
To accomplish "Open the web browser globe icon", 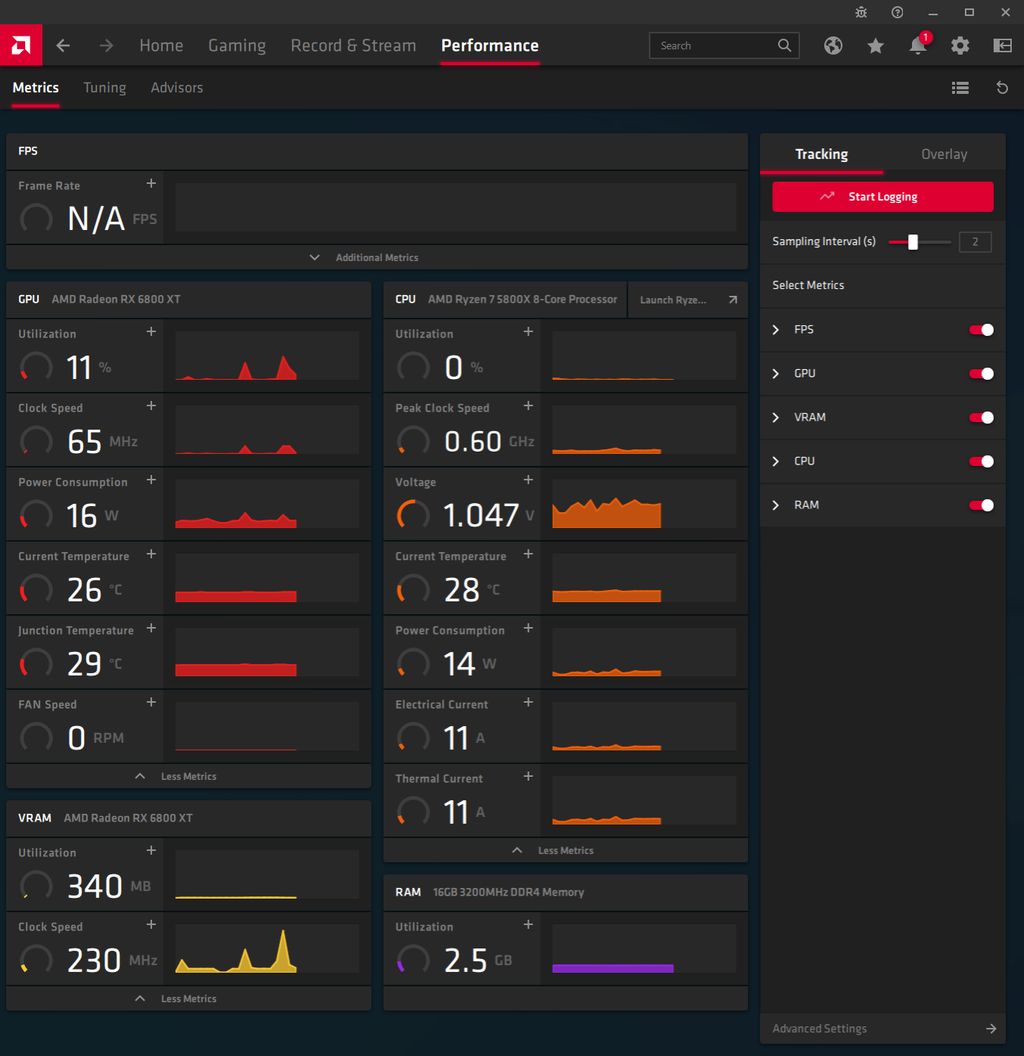I will 833,46.
